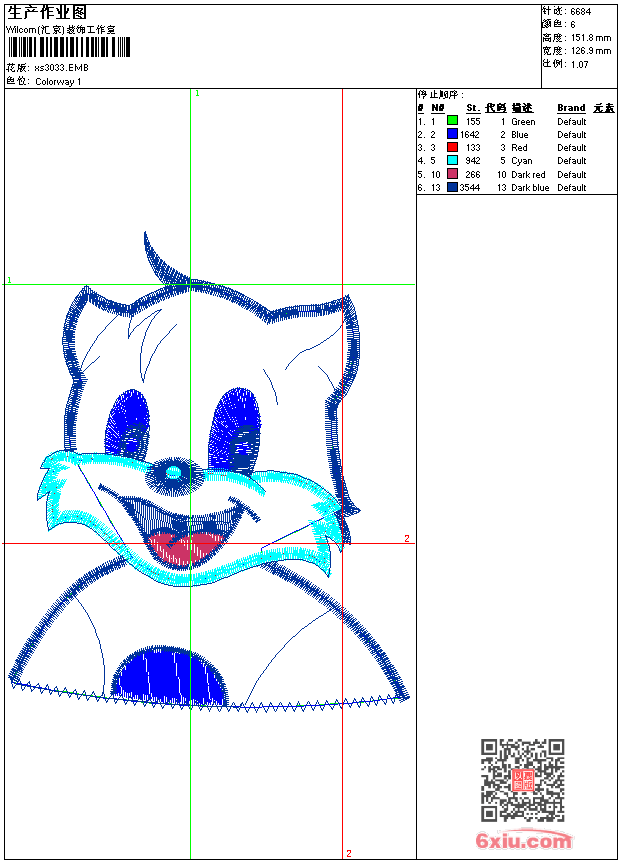The height and width of the screenshot is (860, 620).
Task: Pick the Red color swatch
Action: tap(452, 148)
